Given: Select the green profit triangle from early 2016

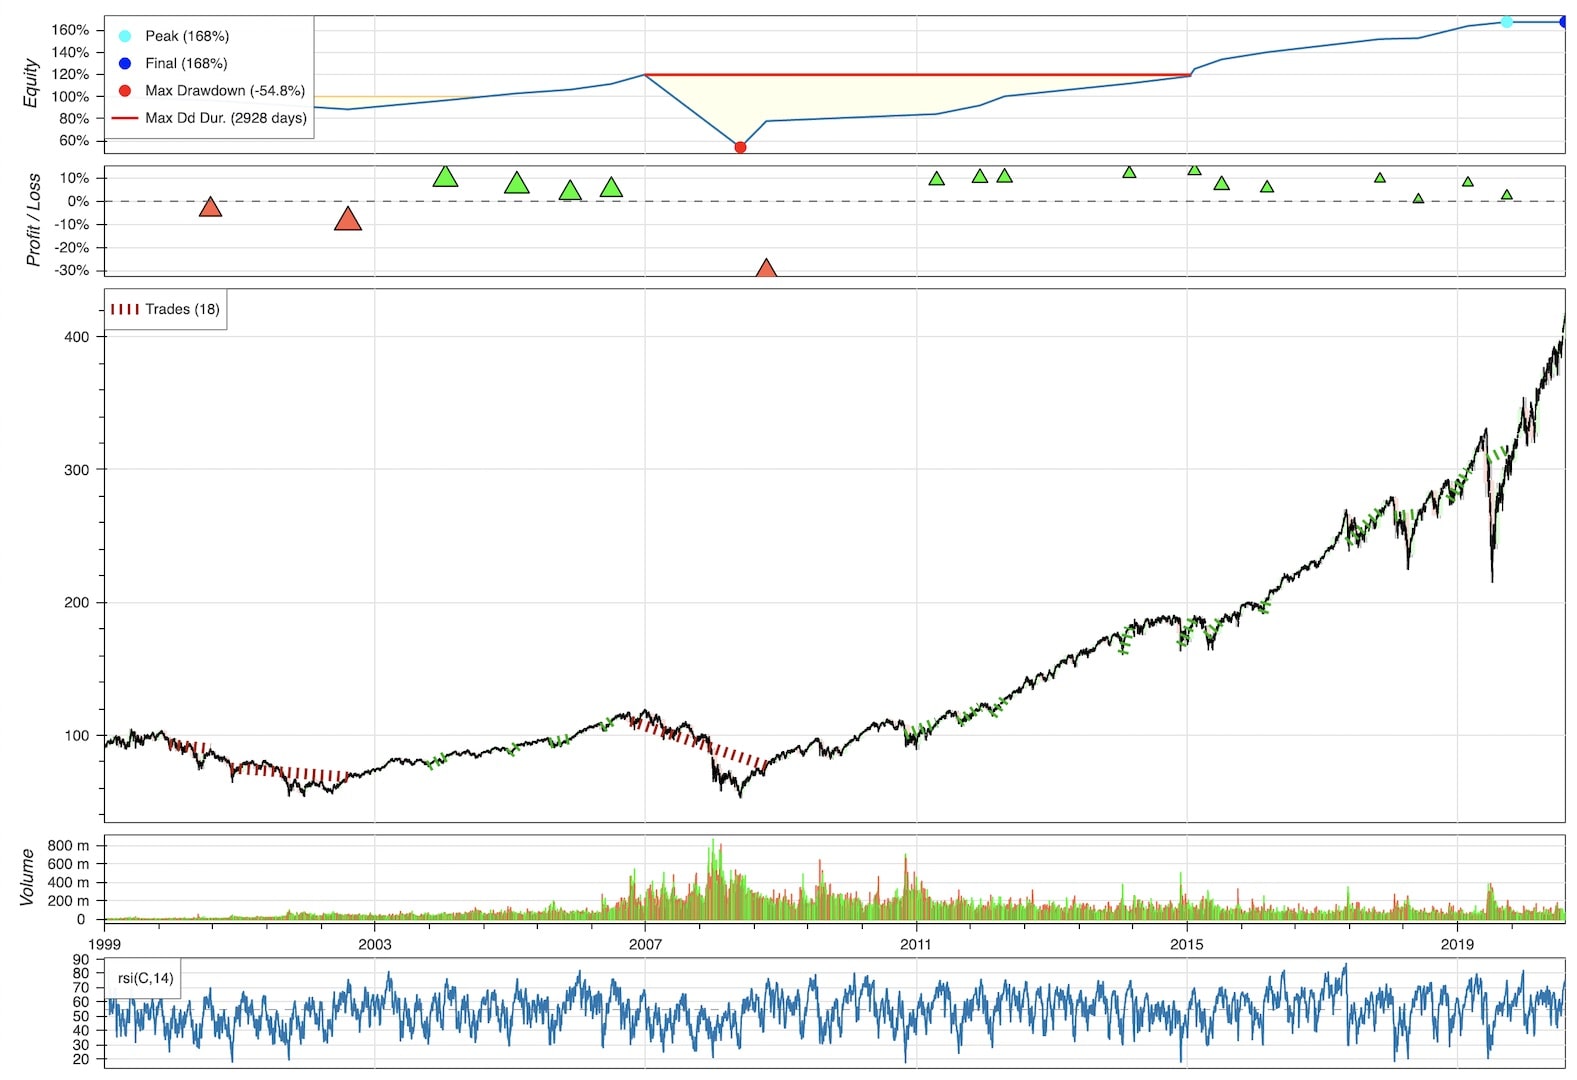Looking at the screenshot, I should [x=1267, y=187].
